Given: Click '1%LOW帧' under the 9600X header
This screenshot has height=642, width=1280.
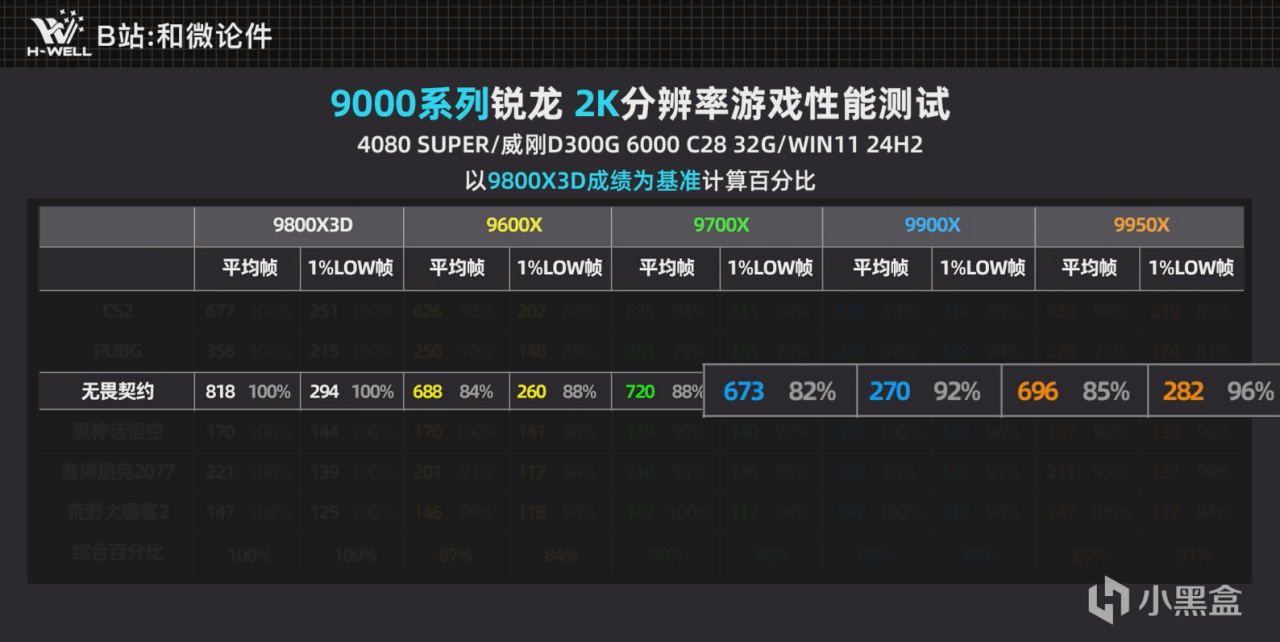Looking at the screenshot, I should 560,268.
